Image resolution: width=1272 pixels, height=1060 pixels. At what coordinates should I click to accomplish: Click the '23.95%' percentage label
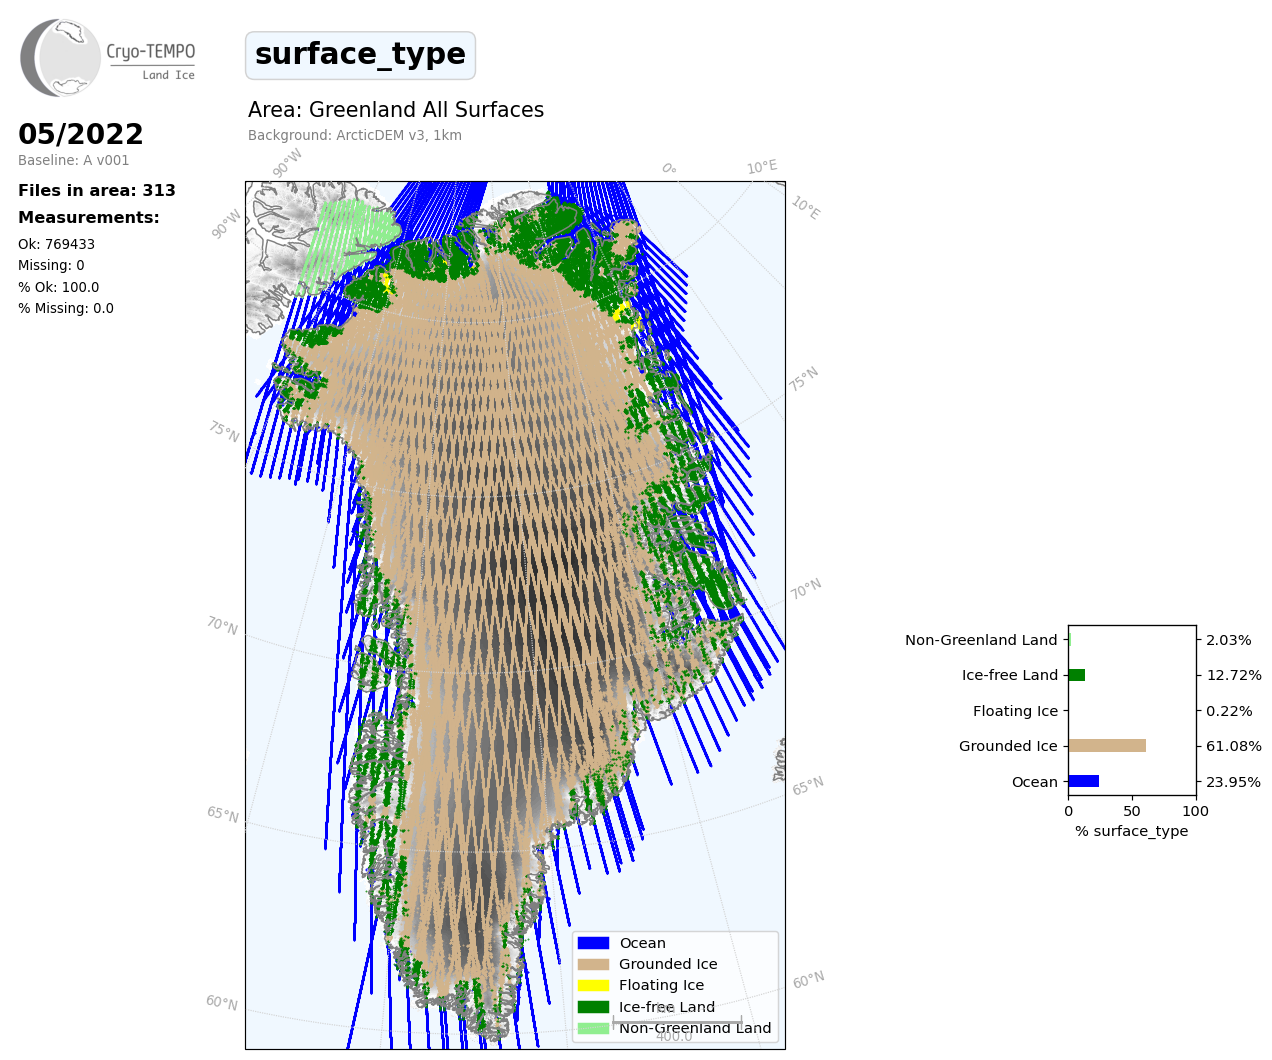1234,782
